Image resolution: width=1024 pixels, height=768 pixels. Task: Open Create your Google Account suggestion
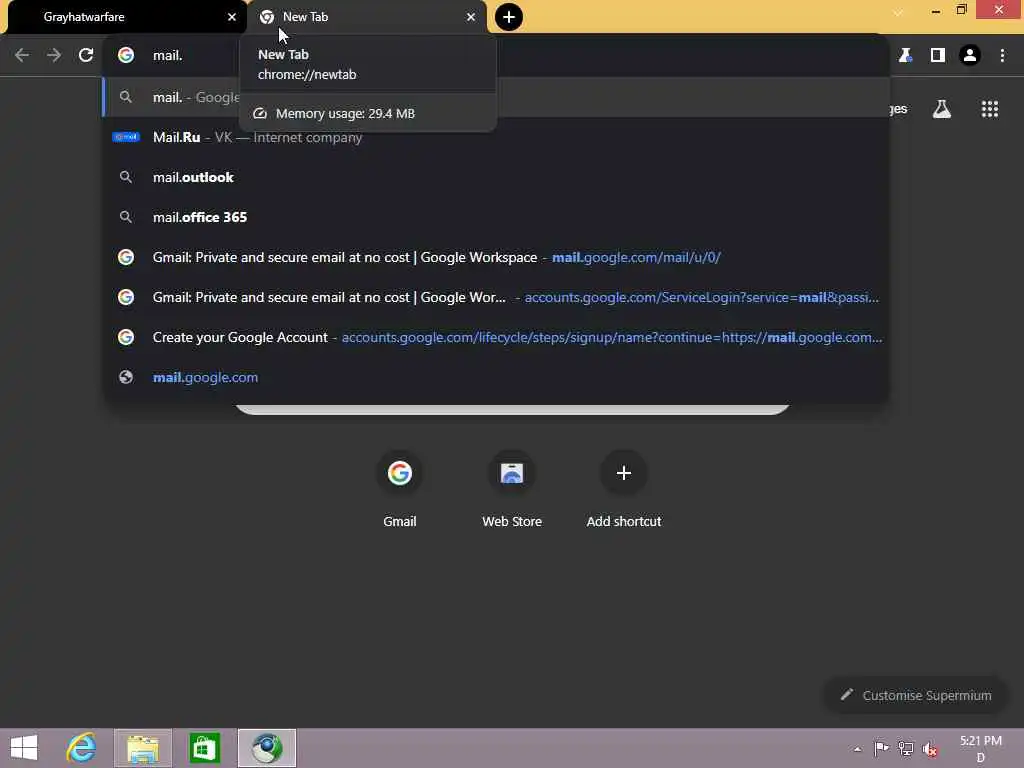click(496, 337)
